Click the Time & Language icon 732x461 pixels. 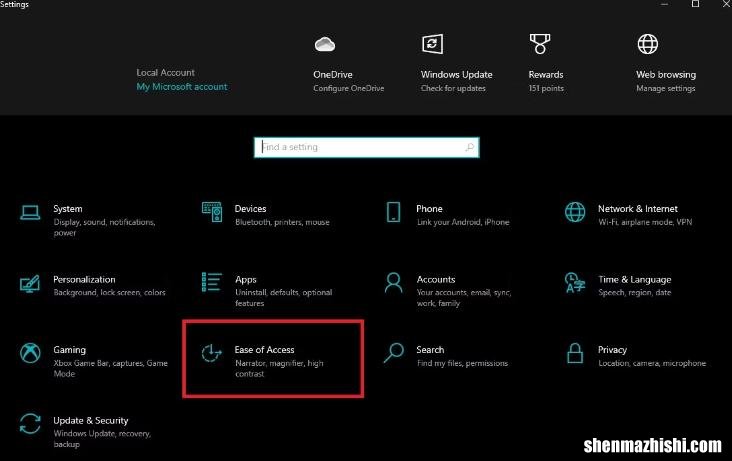point(575,283)
